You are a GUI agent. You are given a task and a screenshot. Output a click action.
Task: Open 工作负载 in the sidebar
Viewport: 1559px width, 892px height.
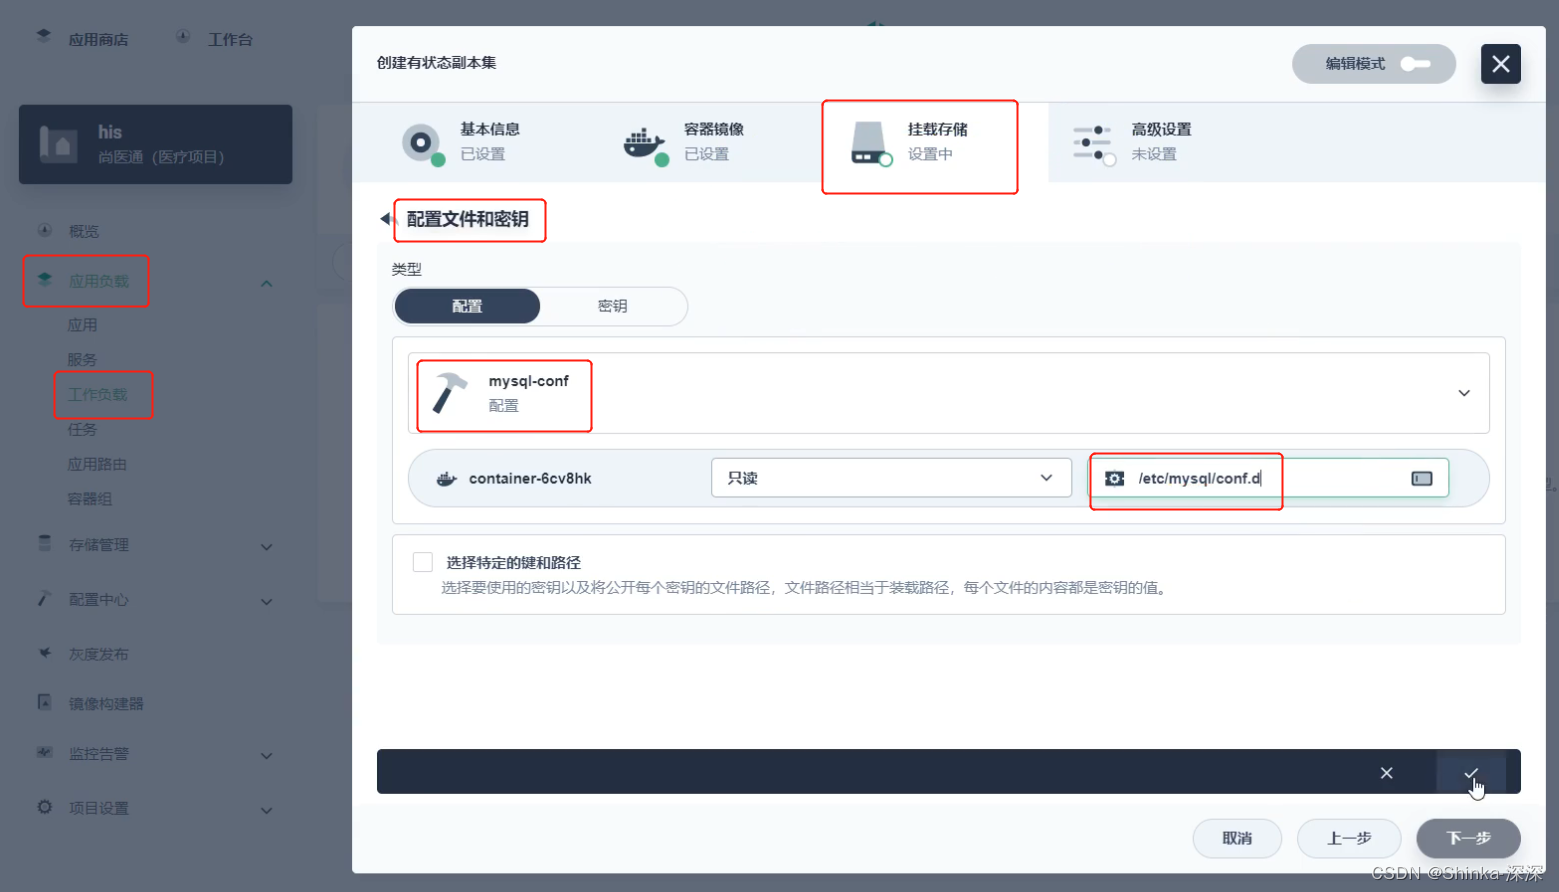(x=98, y=395)
